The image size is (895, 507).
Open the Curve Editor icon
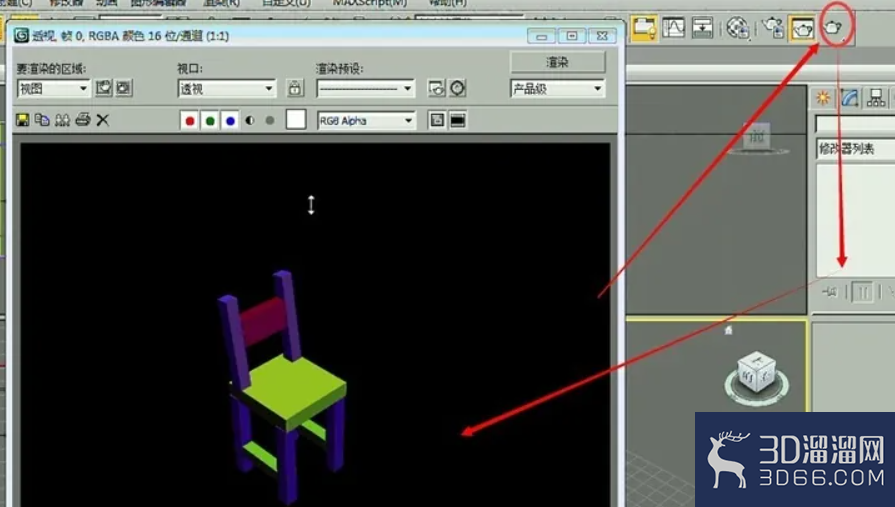(674, 27)
